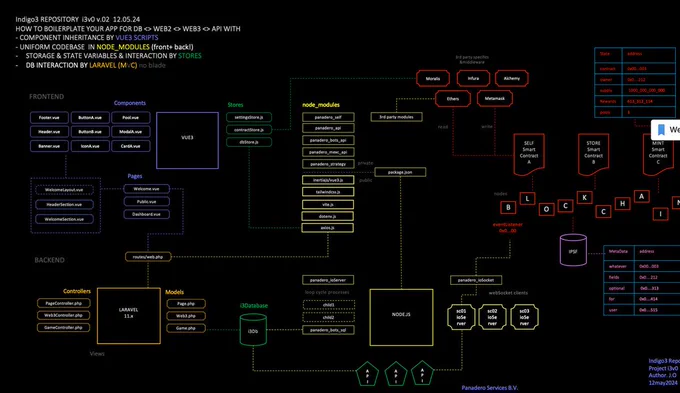Select the Banner.vue component
680x393 pixels.
[49, 146]
